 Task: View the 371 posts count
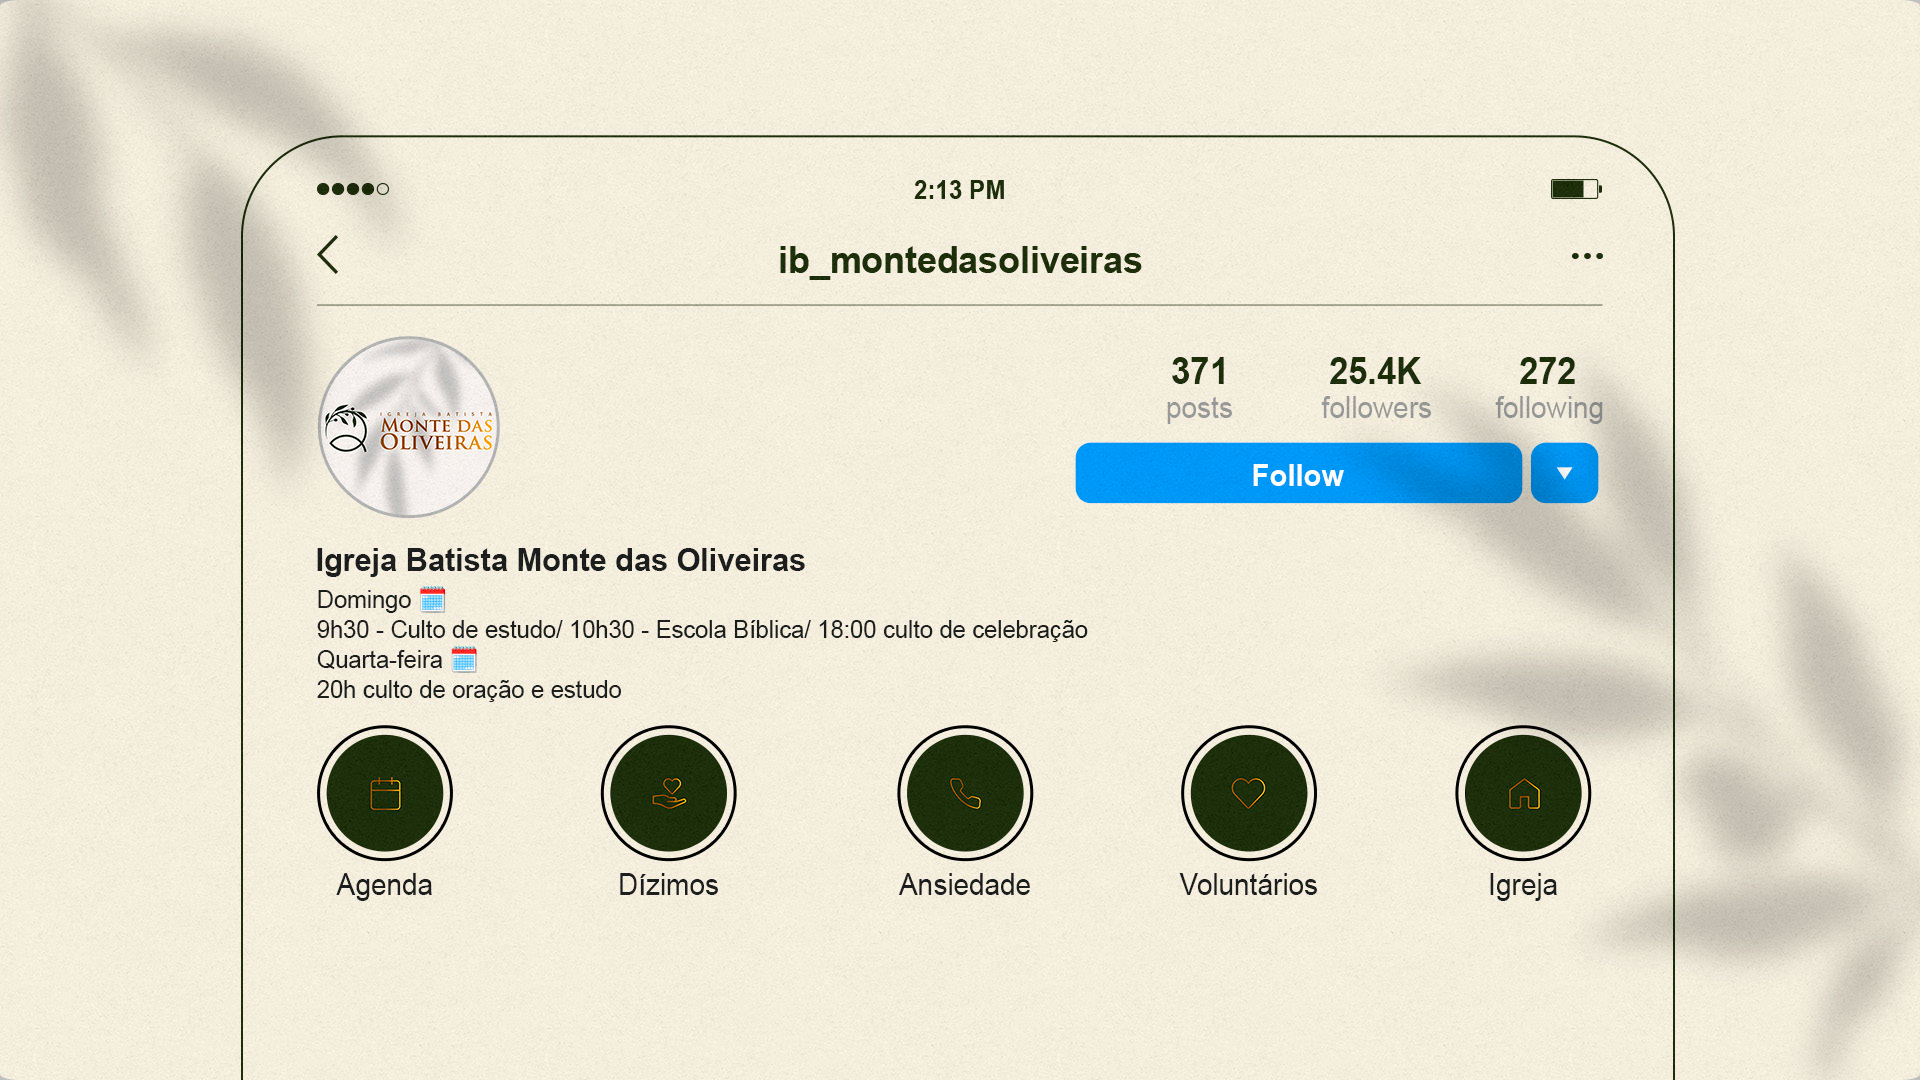1198,388
